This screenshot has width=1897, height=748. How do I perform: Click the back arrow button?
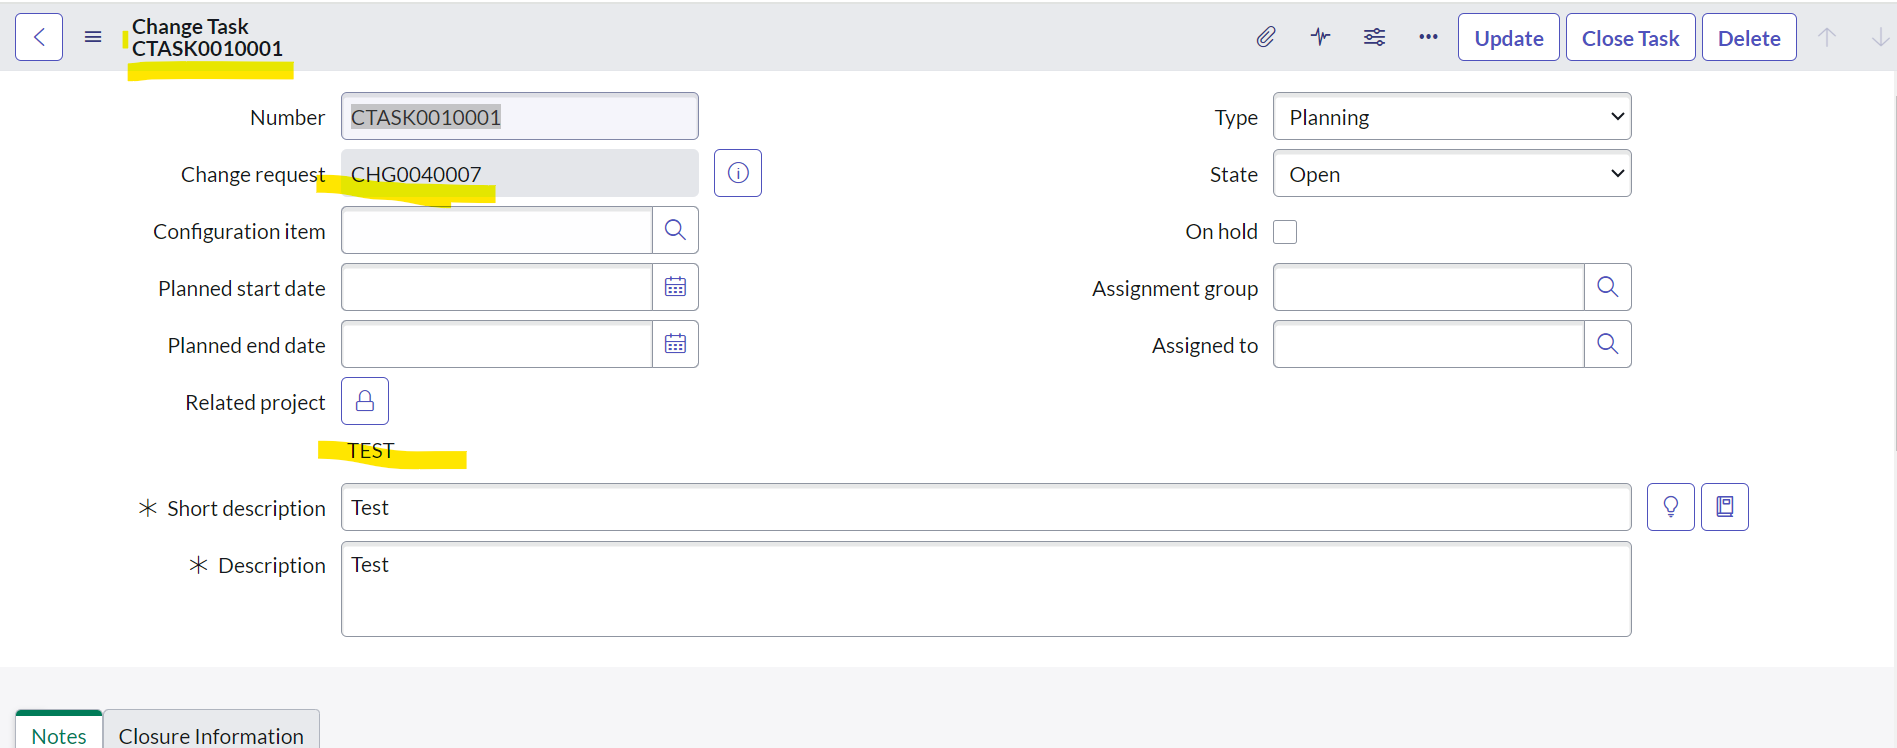coord(39,37)
